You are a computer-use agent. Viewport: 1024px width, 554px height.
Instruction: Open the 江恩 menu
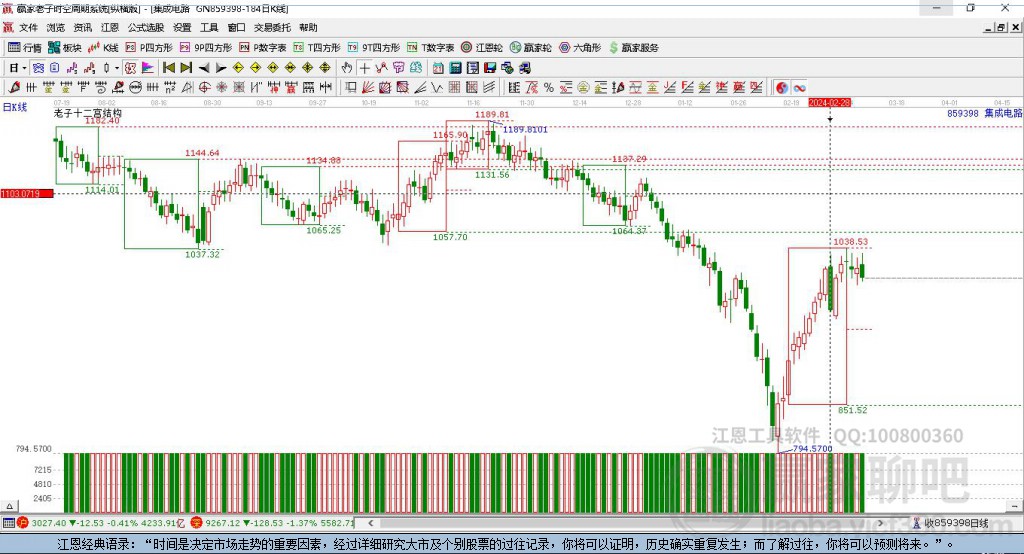pyautogui.click(x=110, y=27)
